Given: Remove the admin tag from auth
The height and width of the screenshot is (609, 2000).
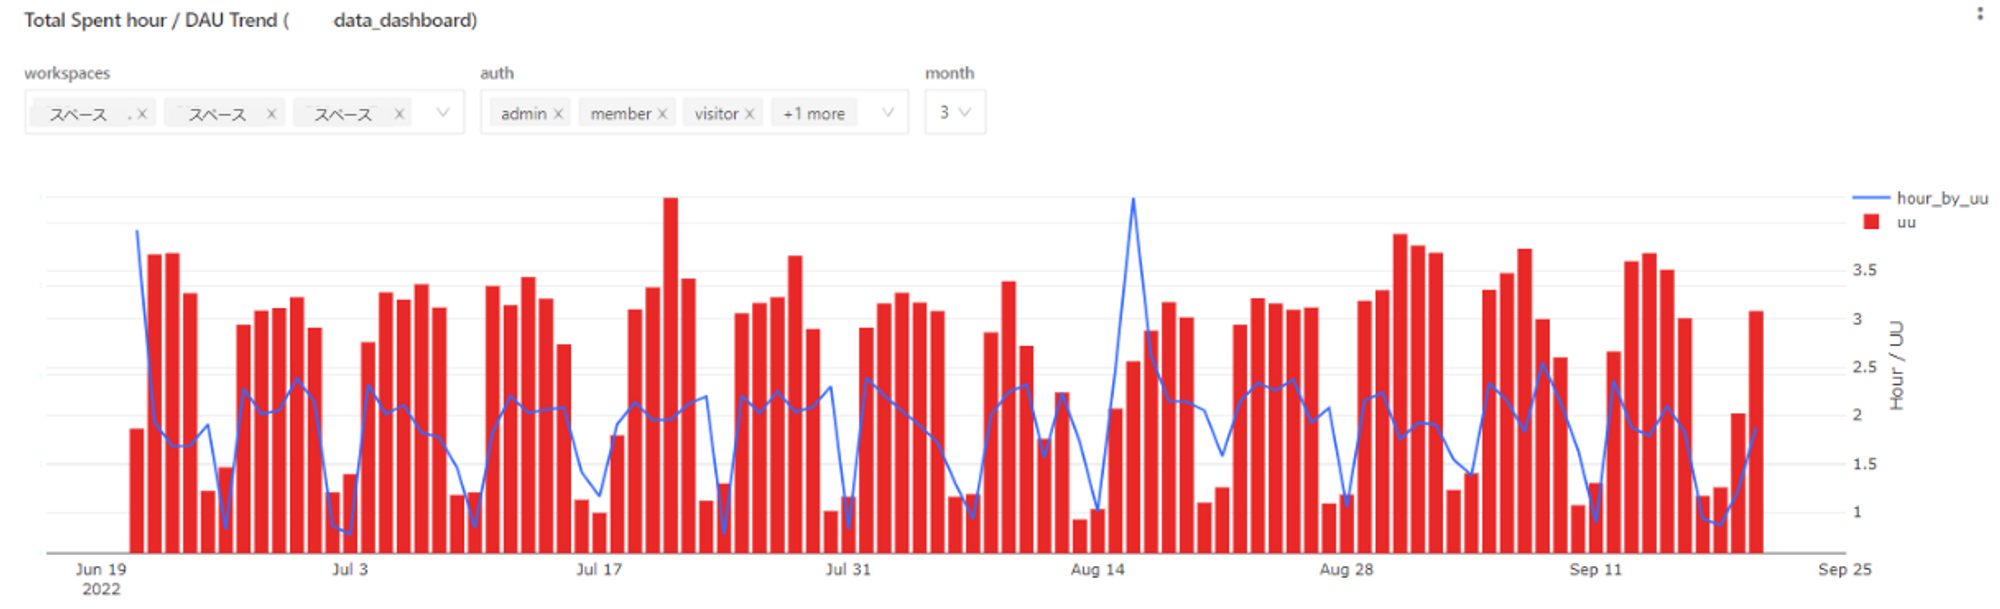Looking at the screenshot, I should coord(558,114).
